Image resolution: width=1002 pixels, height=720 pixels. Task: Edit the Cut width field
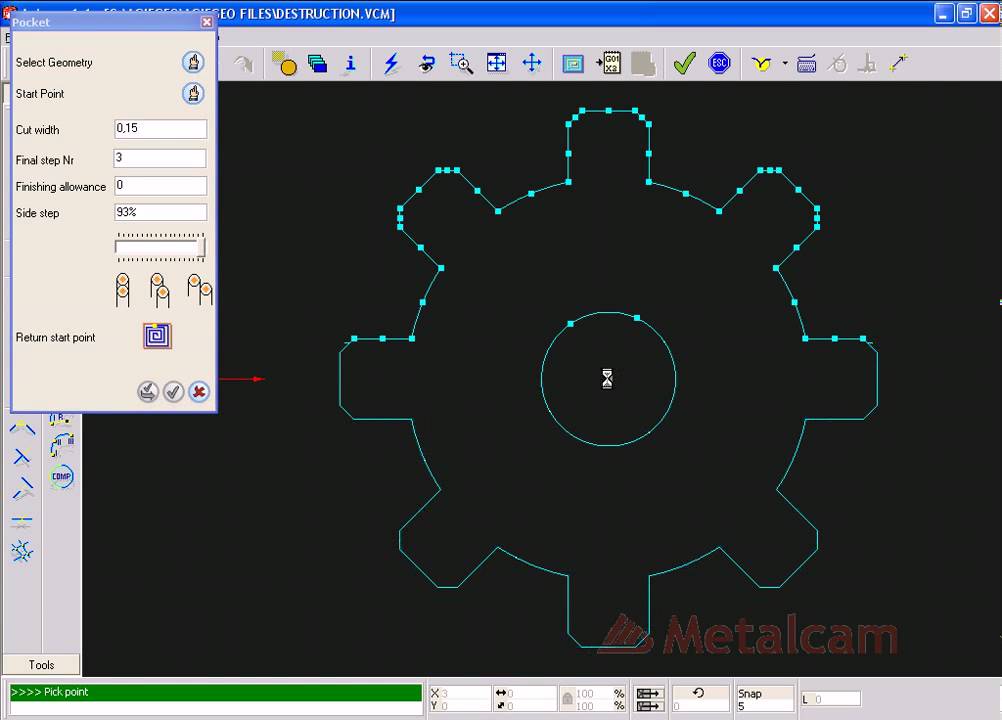pyautogui.click(x=160, y=129)
